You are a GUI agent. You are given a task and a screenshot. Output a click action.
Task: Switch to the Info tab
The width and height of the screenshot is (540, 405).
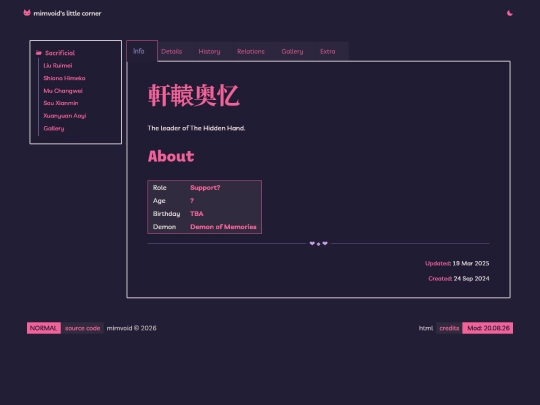tap(142, 51)
